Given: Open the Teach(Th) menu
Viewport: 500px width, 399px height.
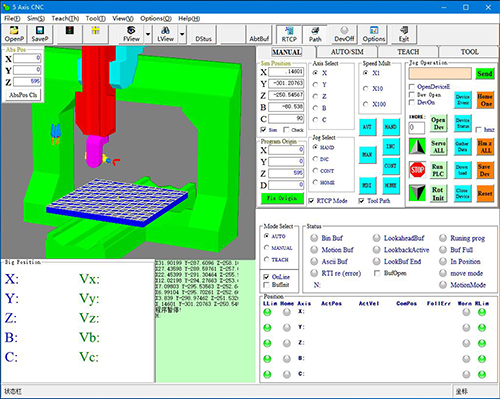Looking at the screenshot, I should [65, 18].
